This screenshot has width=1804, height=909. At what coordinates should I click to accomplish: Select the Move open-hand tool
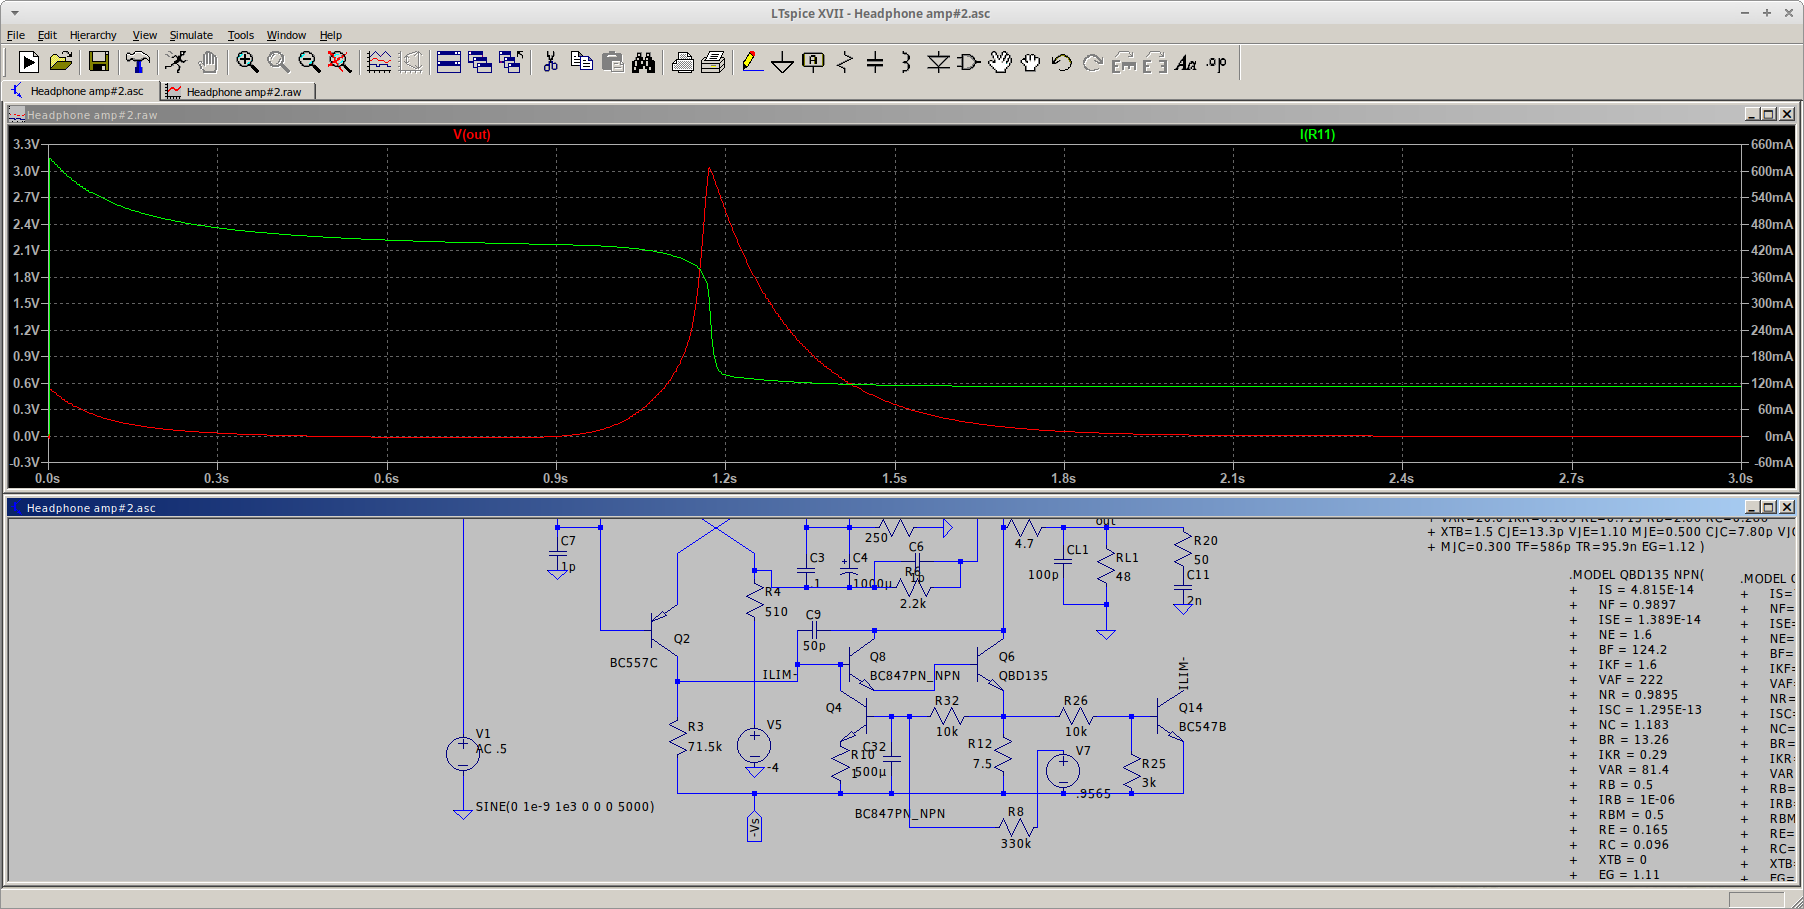click(1000, 62)
